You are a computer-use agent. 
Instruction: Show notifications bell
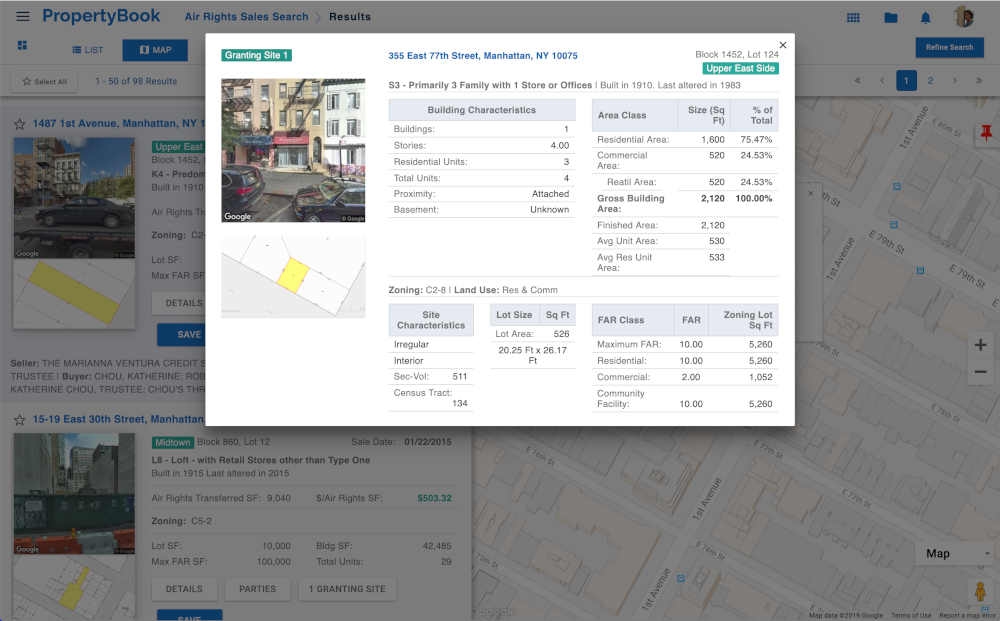coord(925,18)
